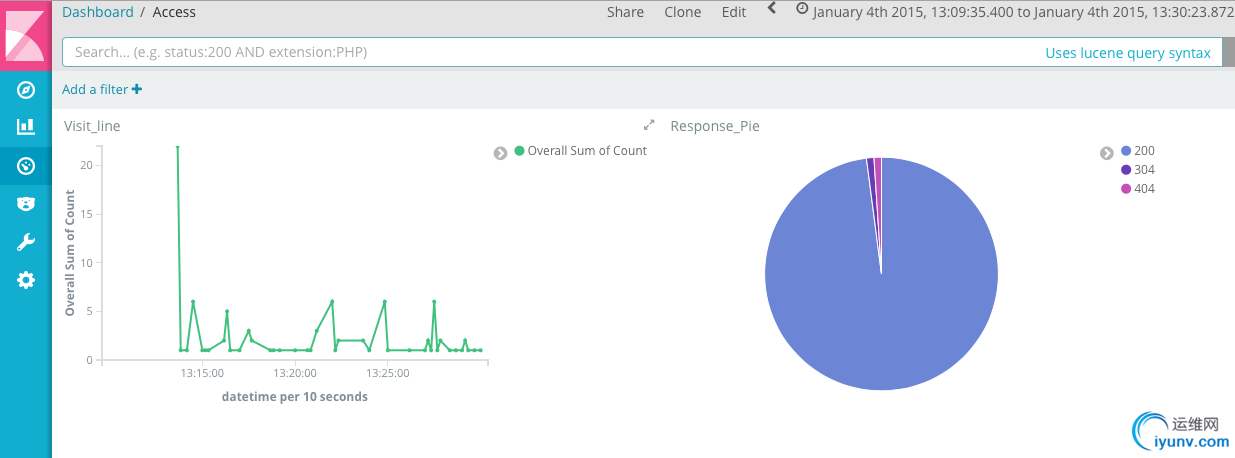Step time range backward with left chevron
Image resolution: width=1235 pixels, height=458 pixels.
tap(772, 8)
